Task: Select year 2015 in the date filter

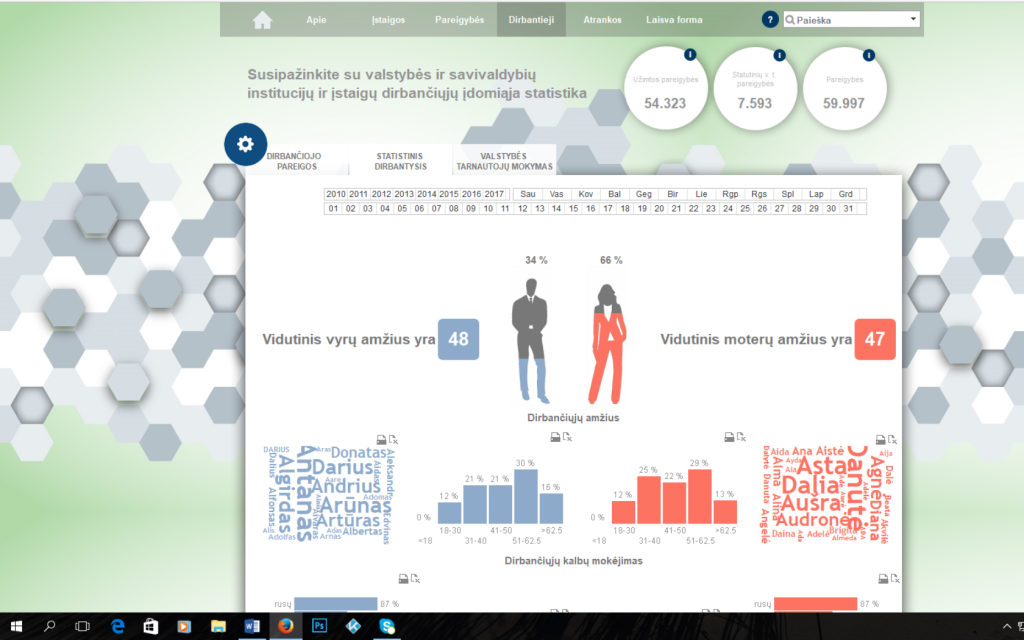Action: tap(449, 194)
